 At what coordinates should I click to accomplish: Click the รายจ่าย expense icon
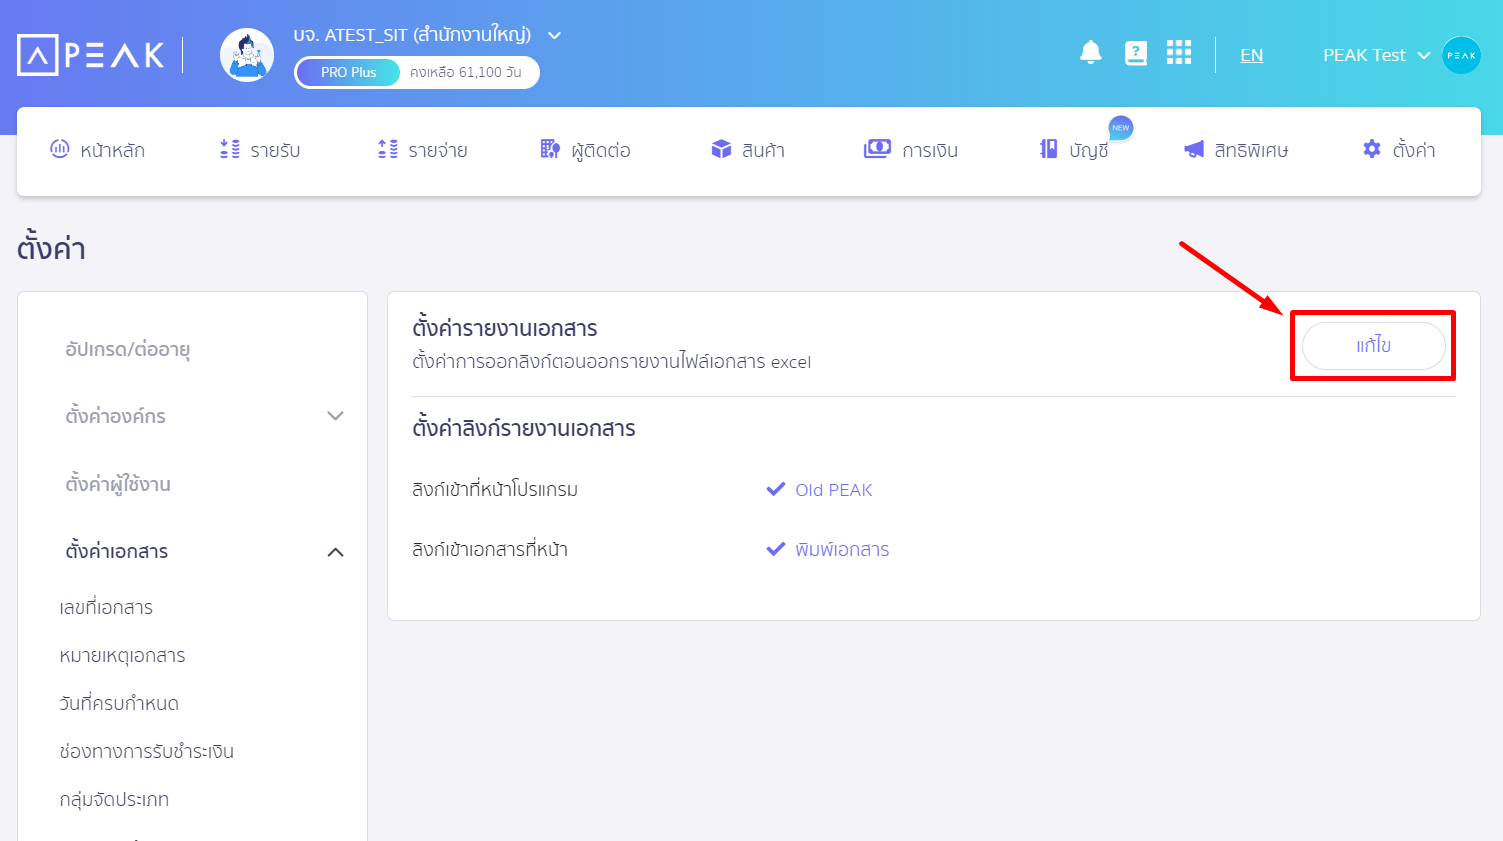(388, 150)
